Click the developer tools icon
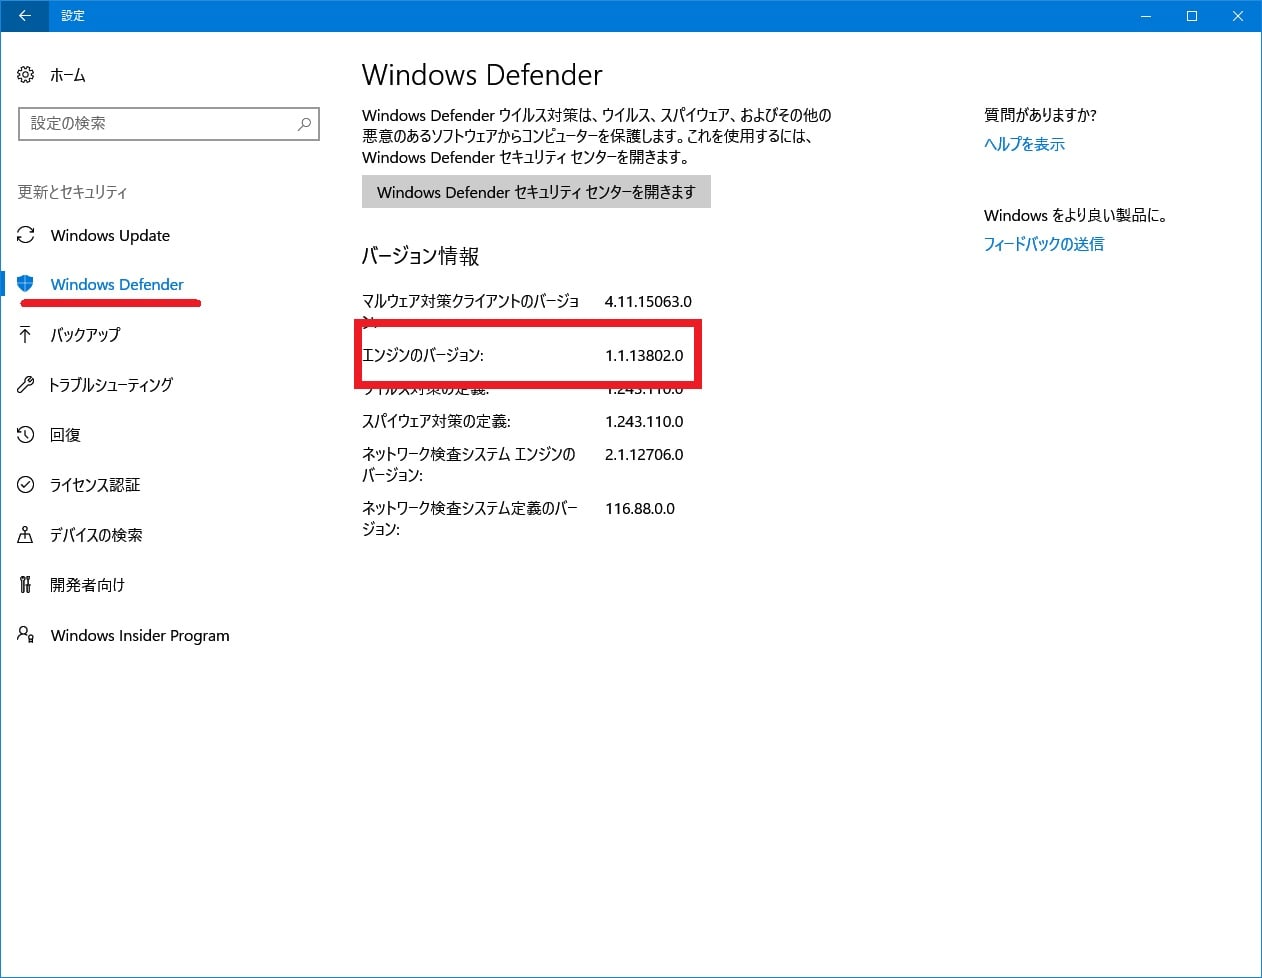Image resolution: width=1262 pixels, height=978 pixels. pyautogui.click(x=26, y=585)
